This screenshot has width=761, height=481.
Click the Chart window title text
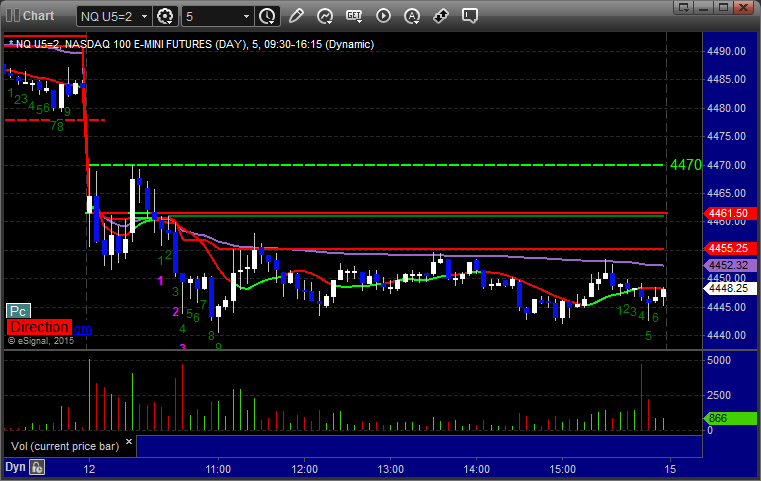pos(38,16)
